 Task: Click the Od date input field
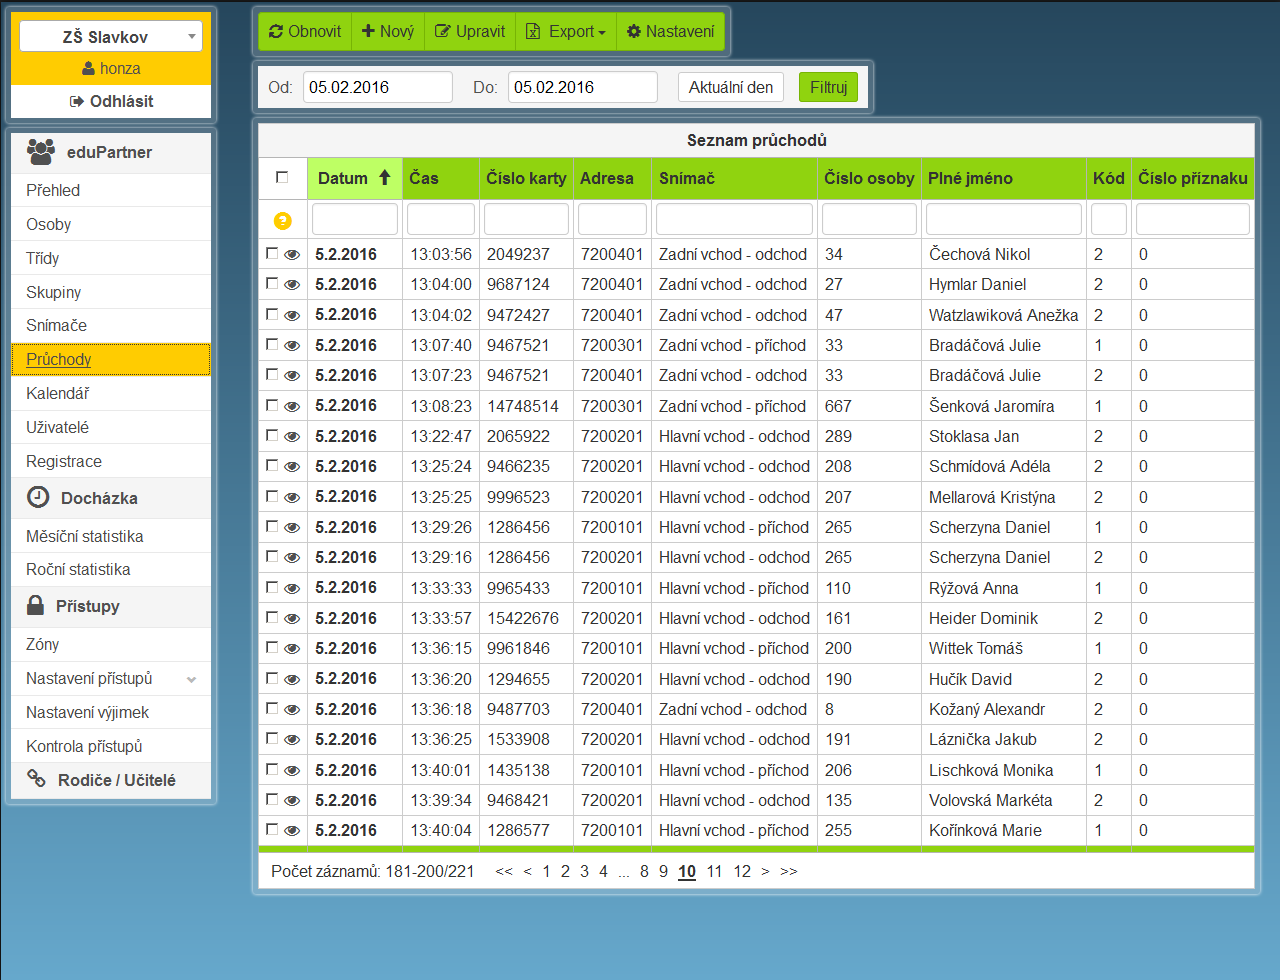(377, 87)
